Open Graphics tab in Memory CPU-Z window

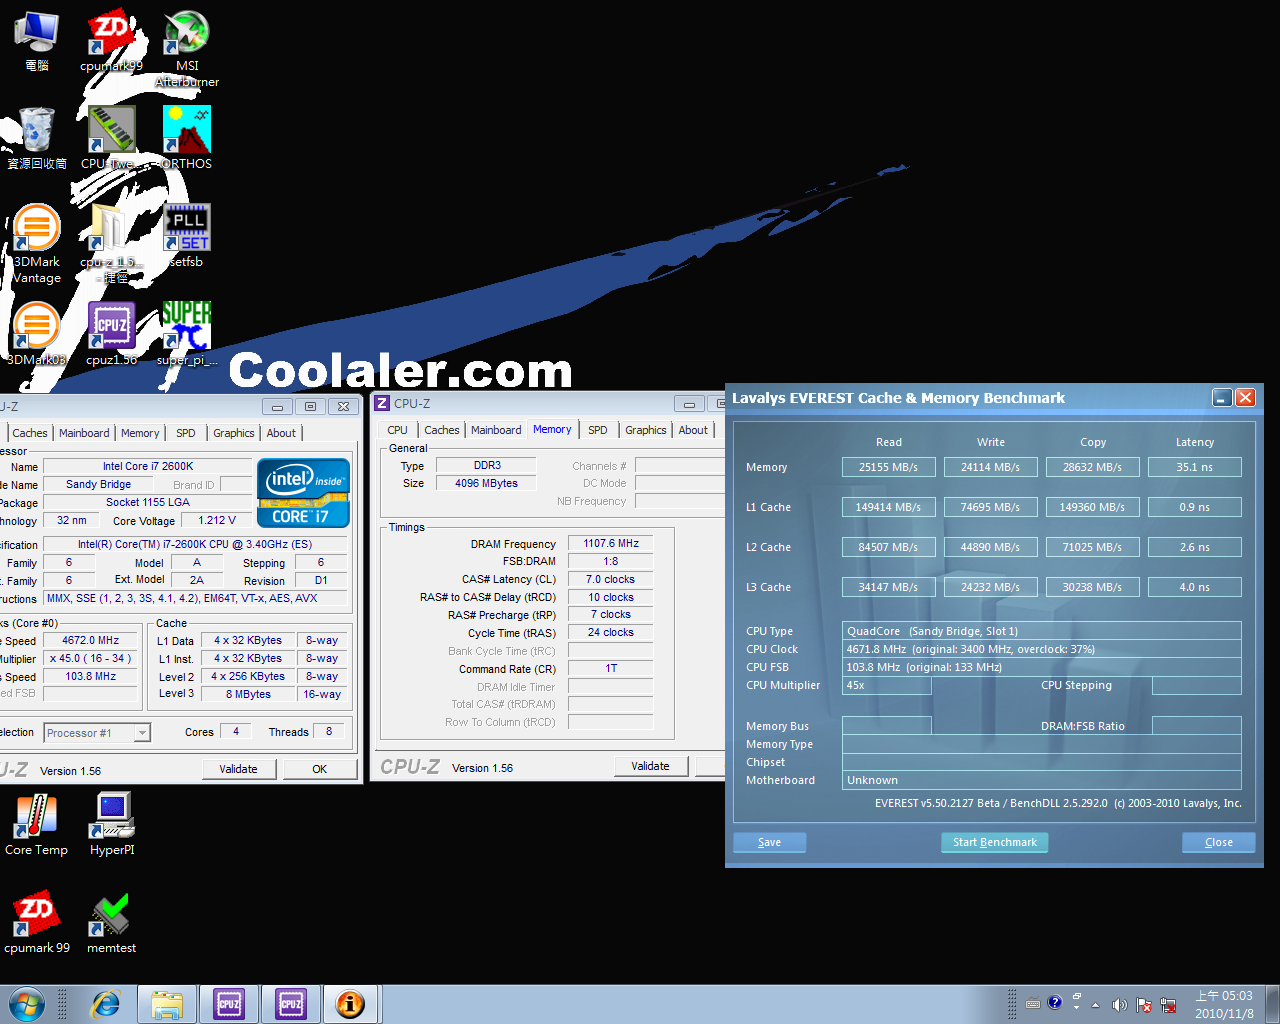[645, 430]
